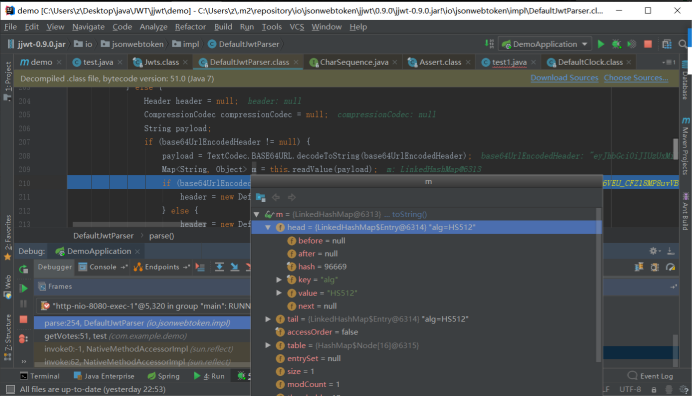Open the Event Log
The height and width of the screenshot is (396, 692).
click(651, 376)
